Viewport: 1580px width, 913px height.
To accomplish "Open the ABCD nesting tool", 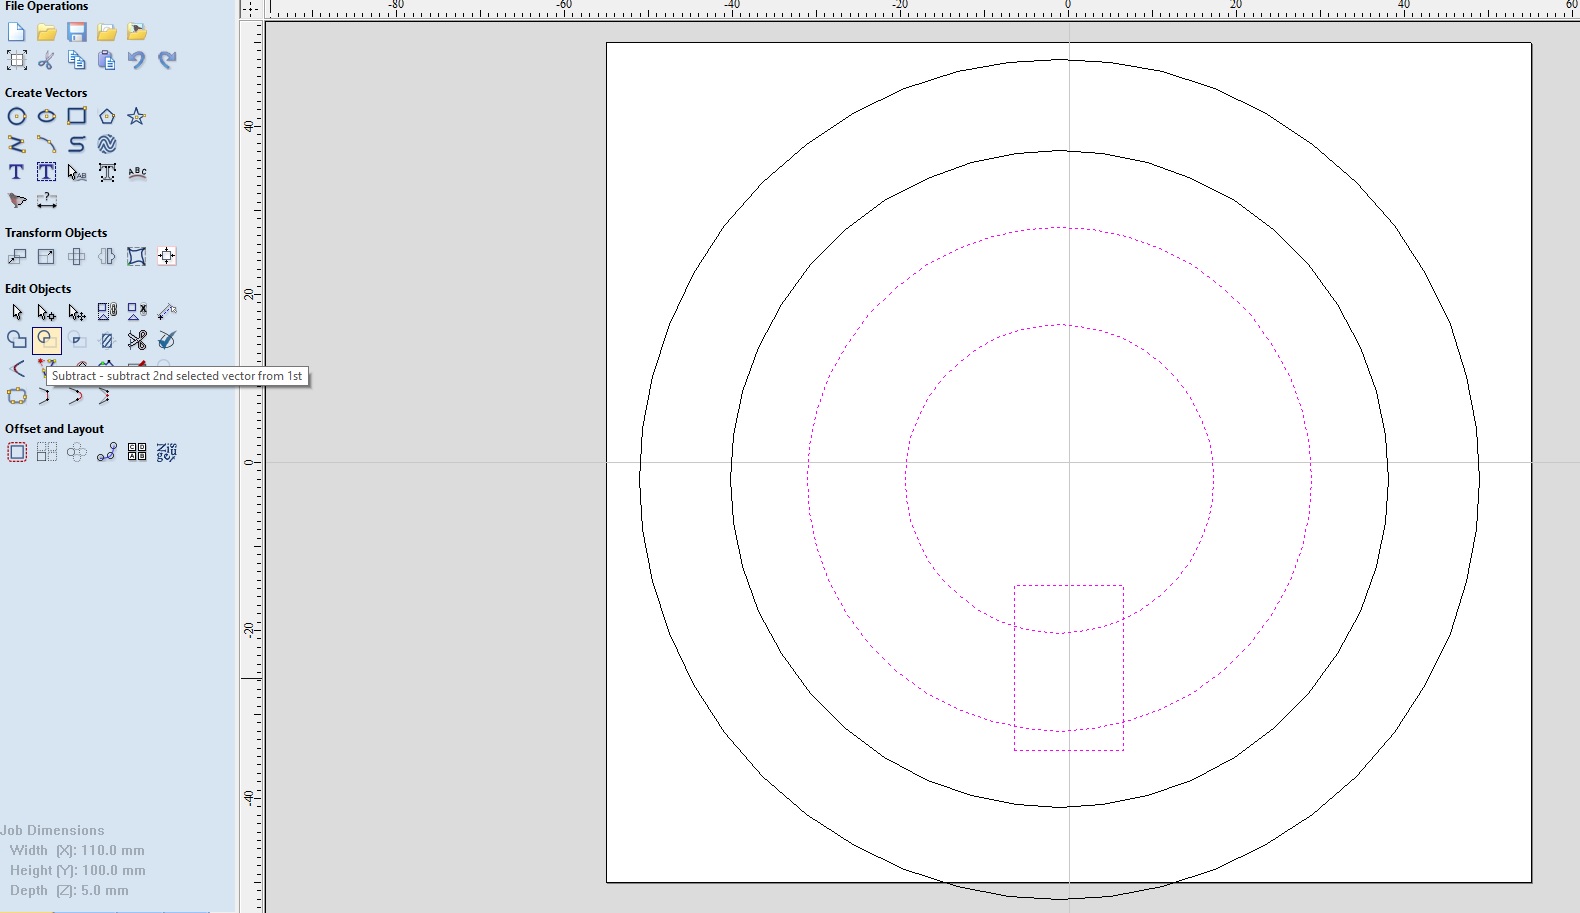I will (137, 452).
